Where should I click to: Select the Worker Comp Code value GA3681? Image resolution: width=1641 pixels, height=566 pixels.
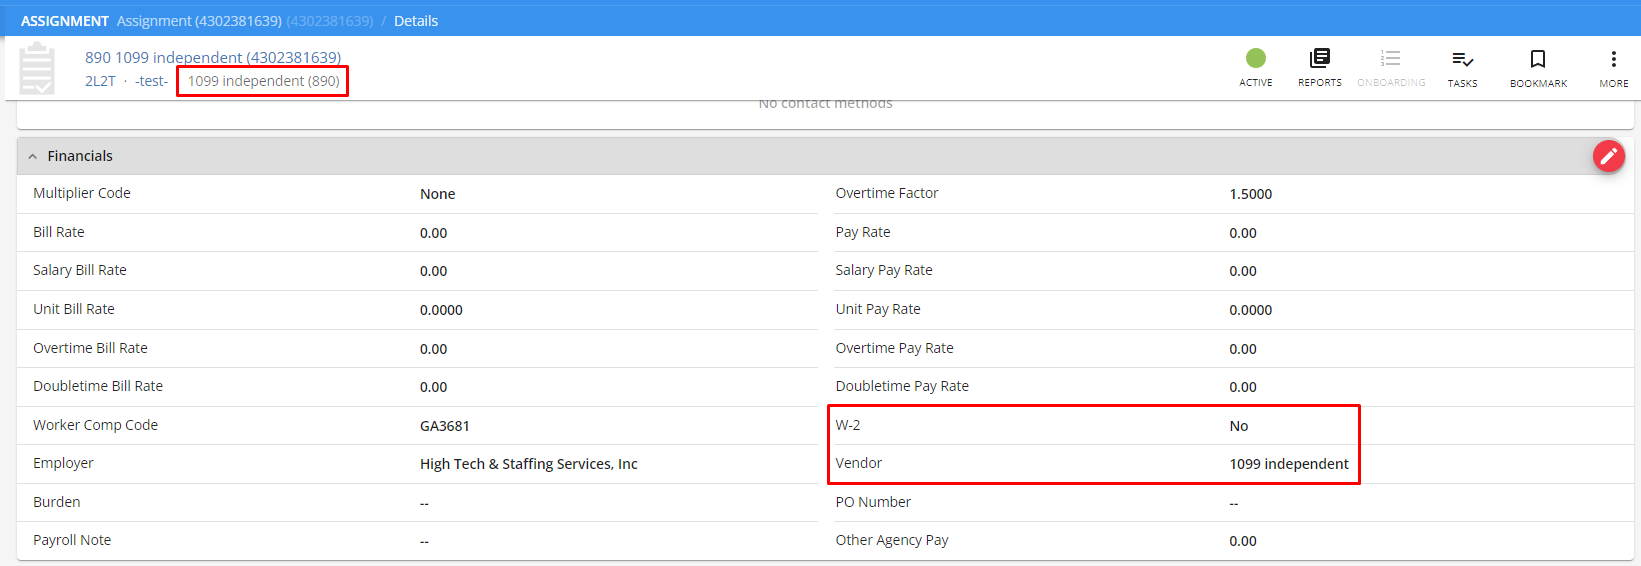(x=445, y=426)
